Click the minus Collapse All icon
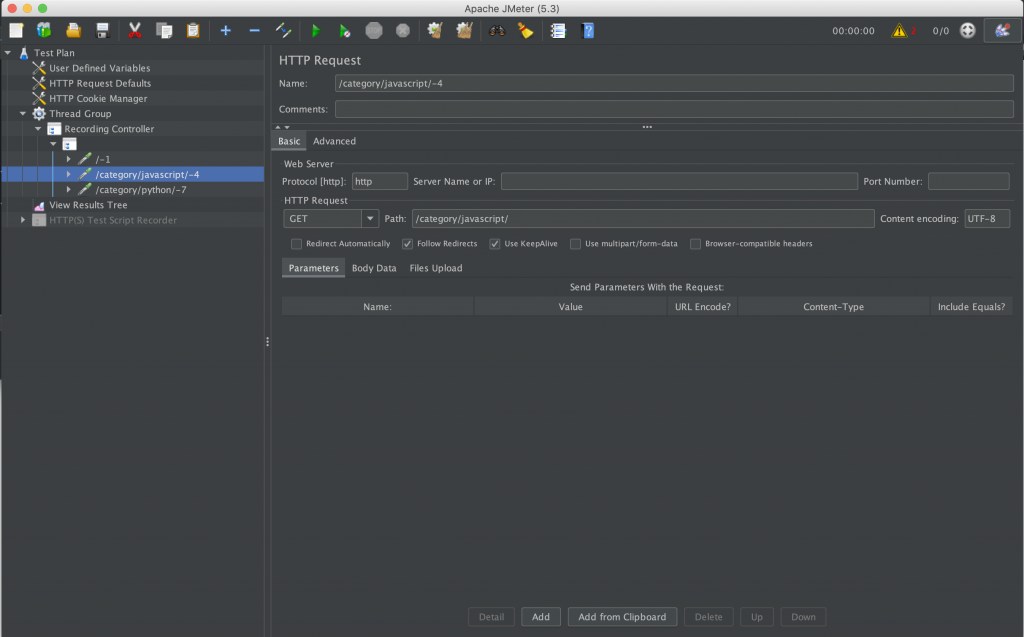This screenshot has width=1024, height=637. pyautogui.click(x=254, y=31)
